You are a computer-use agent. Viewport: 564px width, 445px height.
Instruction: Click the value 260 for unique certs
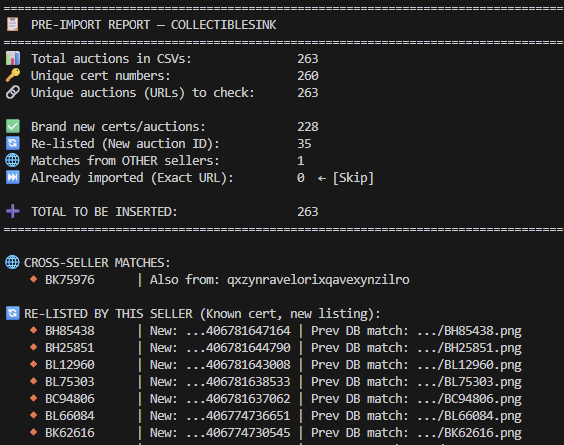pos(308,76)
